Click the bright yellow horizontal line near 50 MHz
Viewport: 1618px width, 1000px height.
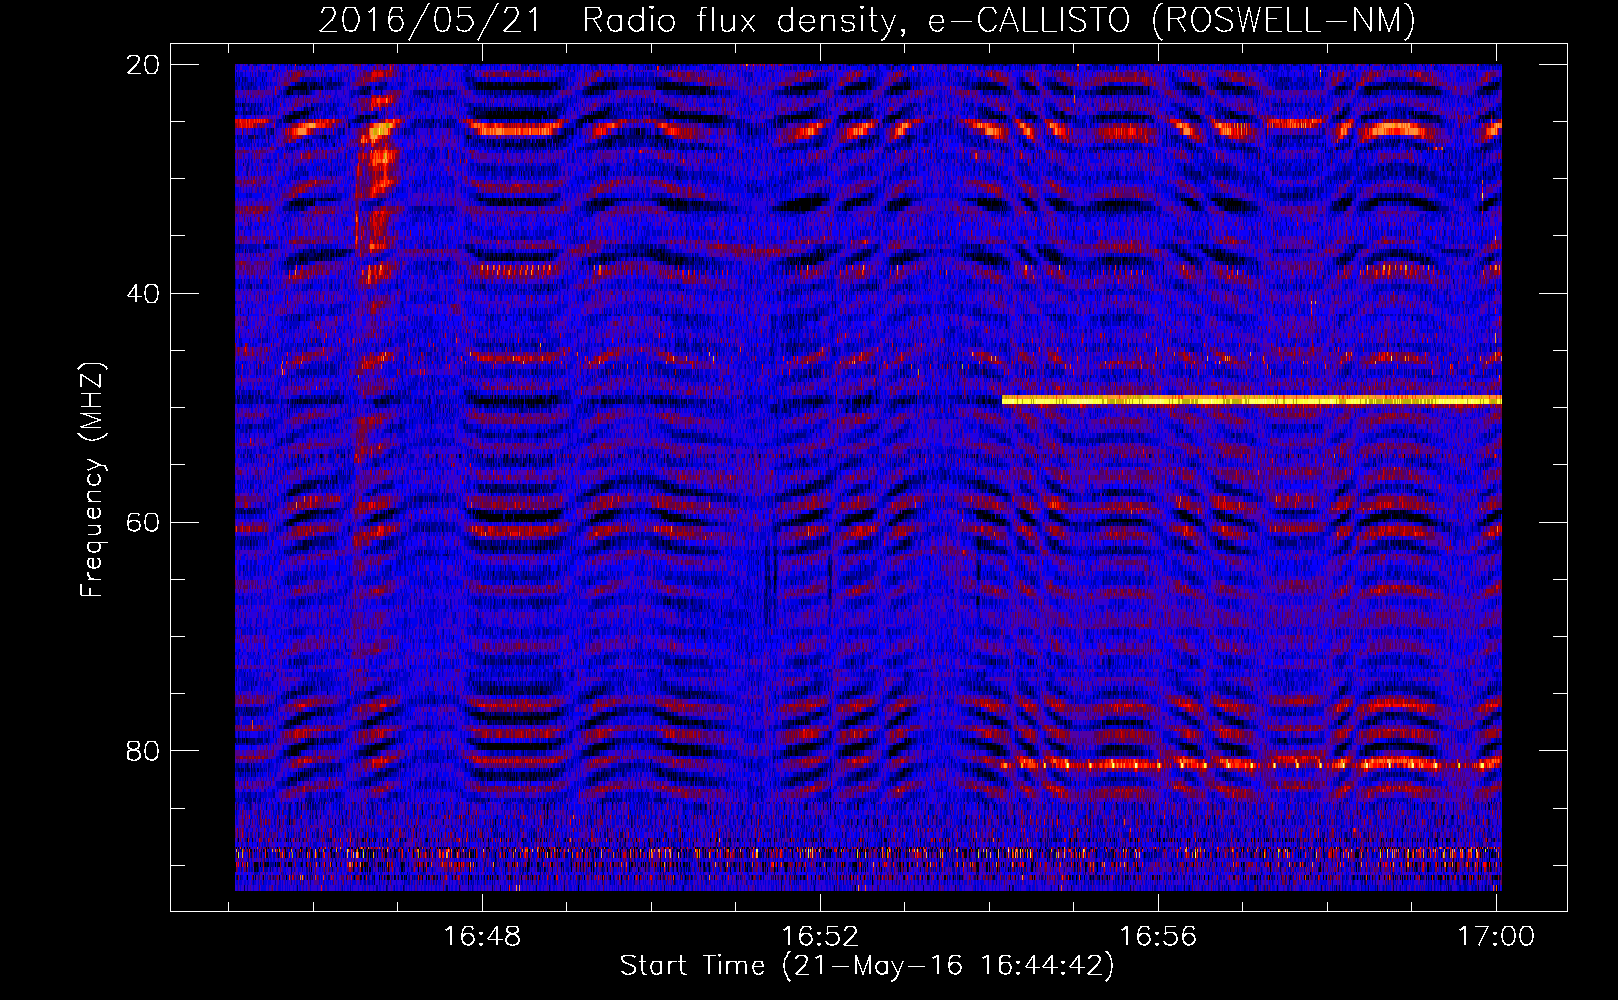1251,400
